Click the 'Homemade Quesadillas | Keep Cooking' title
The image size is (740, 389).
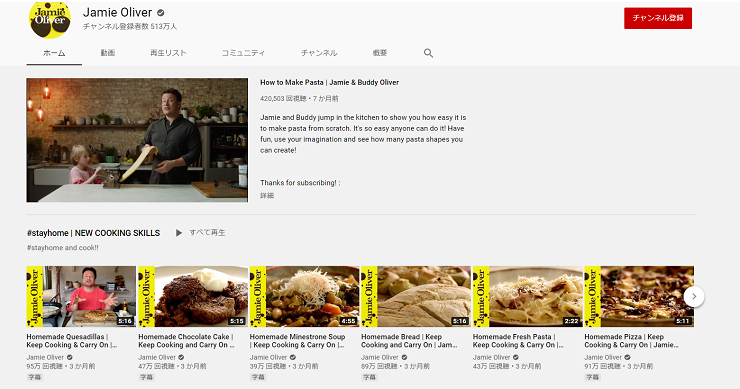click(x=72, y=341)
